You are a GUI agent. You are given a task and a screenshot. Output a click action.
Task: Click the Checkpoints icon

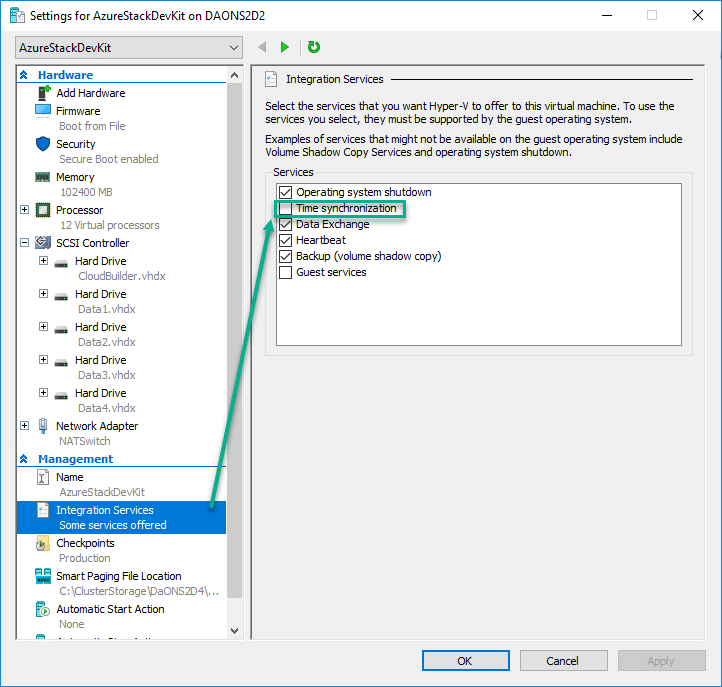(43, 543)
